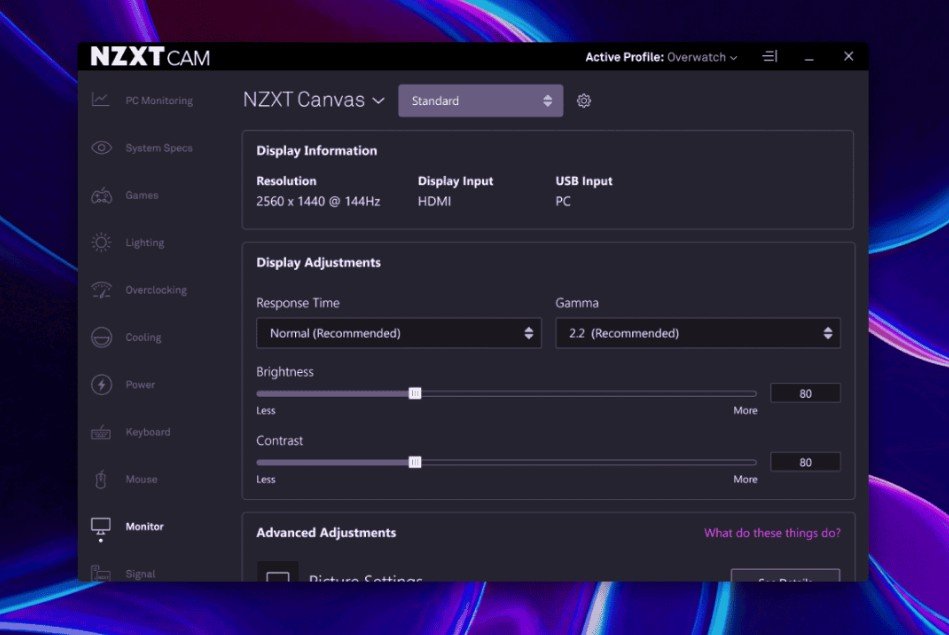Close the NZXT CAM window
949x635 pixels.
point(849,56)
